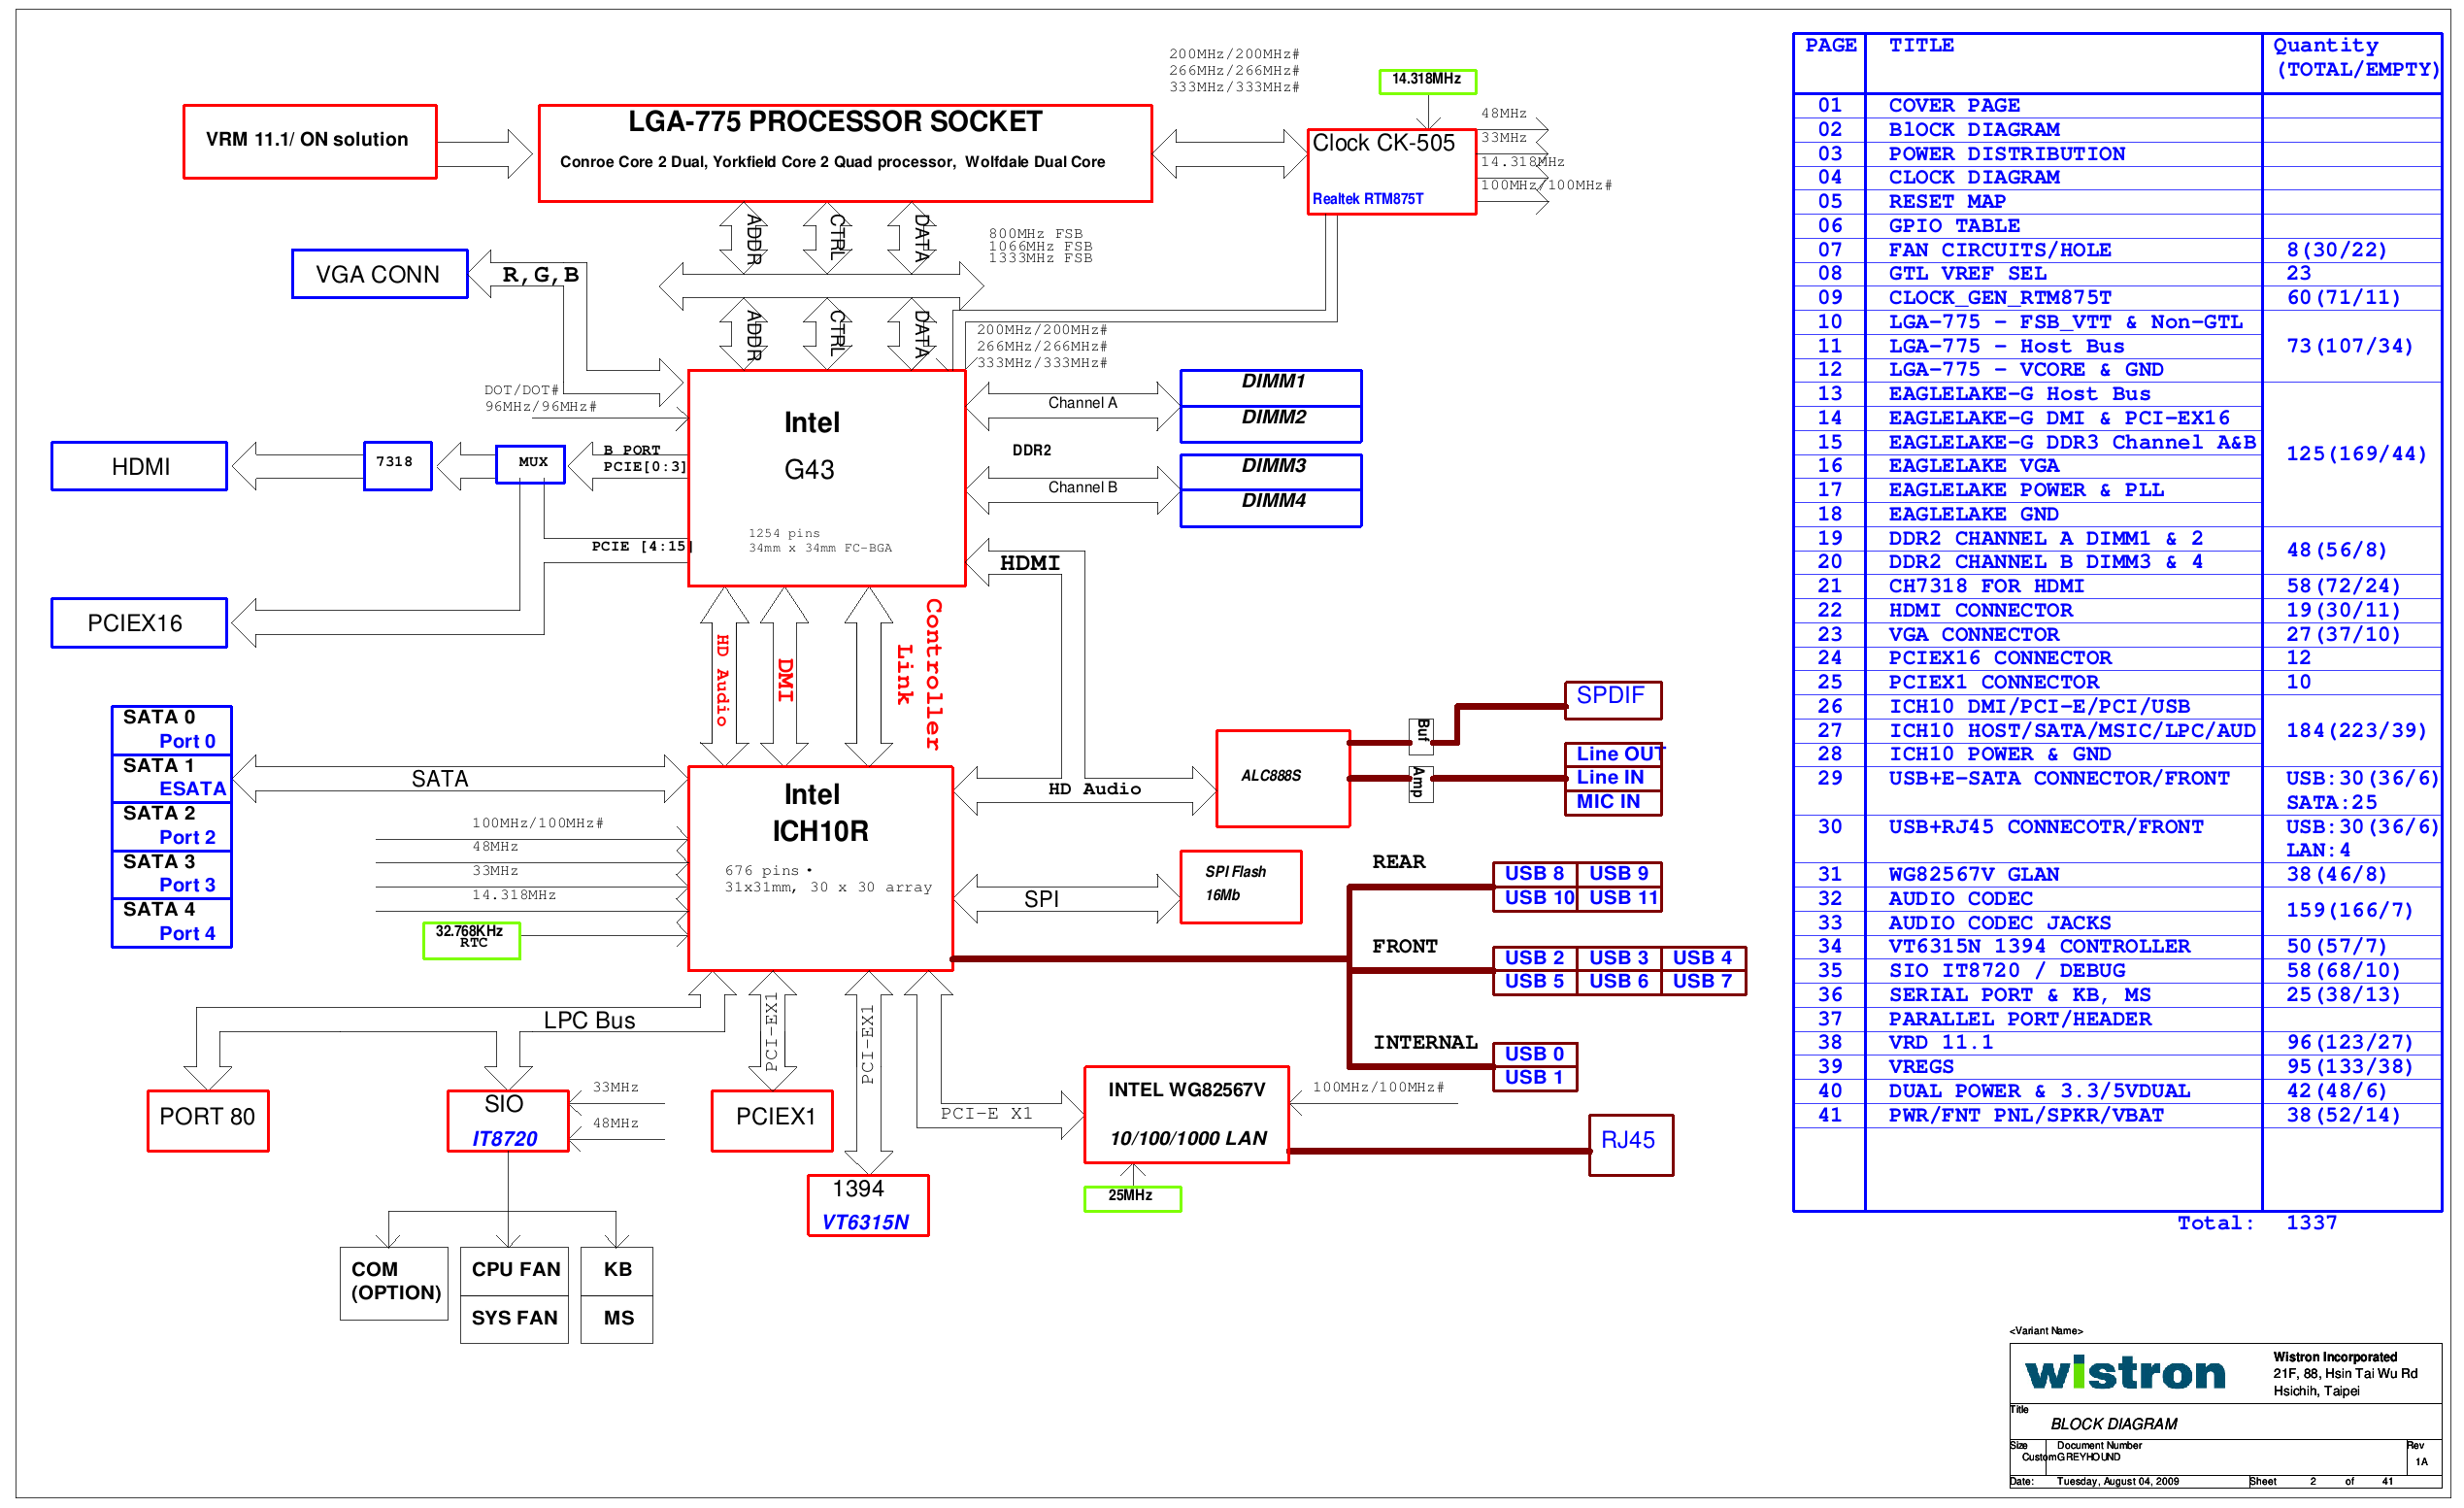Click the MS box
This screenshot has width=2464, height=1508.
coord(617,1319)
